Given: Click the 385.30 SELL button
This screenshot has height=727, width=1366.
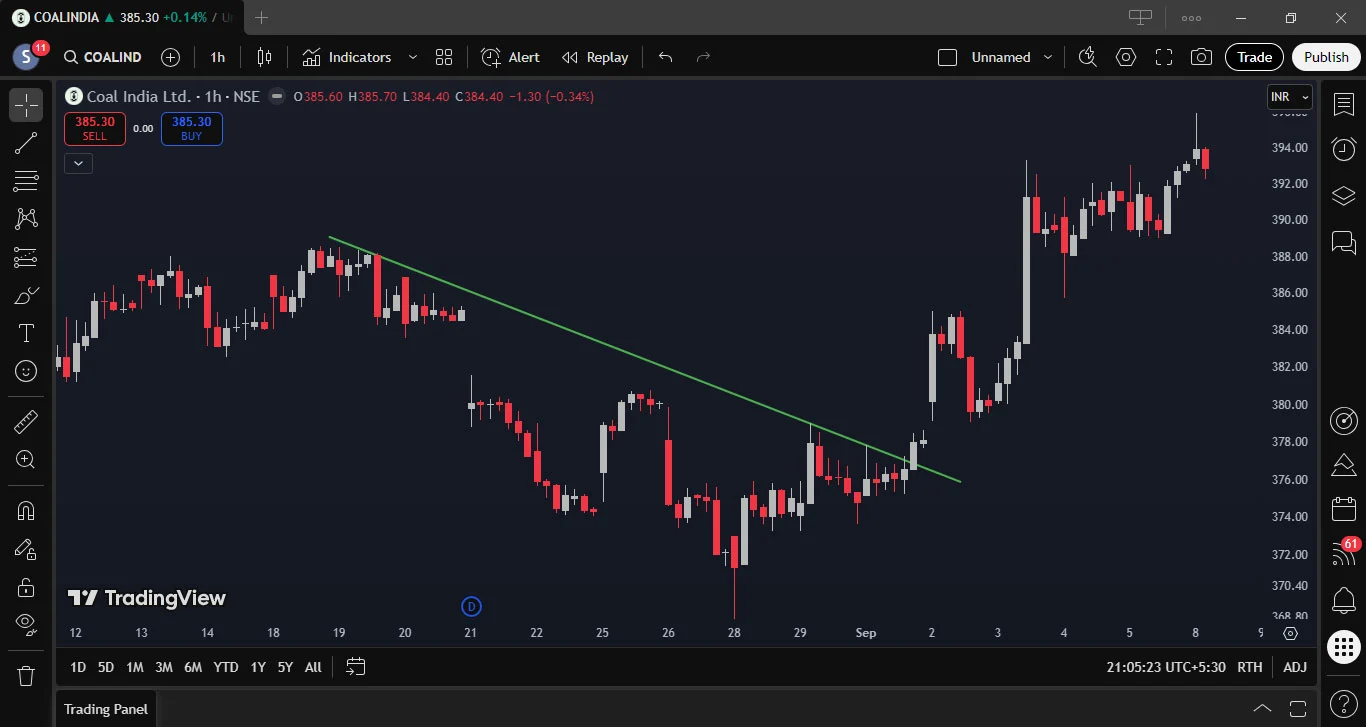Looking at the screenshot, I should click(95, 129).
